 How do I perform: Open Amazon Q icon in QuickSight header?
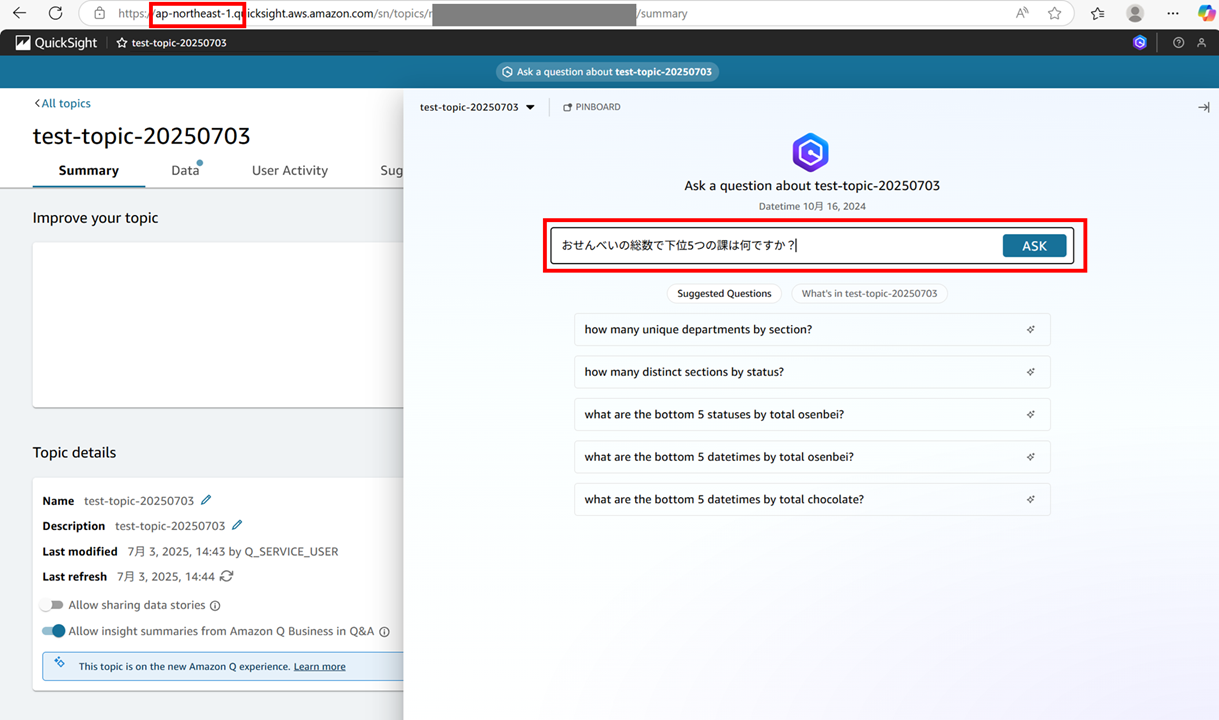(x=1140, y=43)
